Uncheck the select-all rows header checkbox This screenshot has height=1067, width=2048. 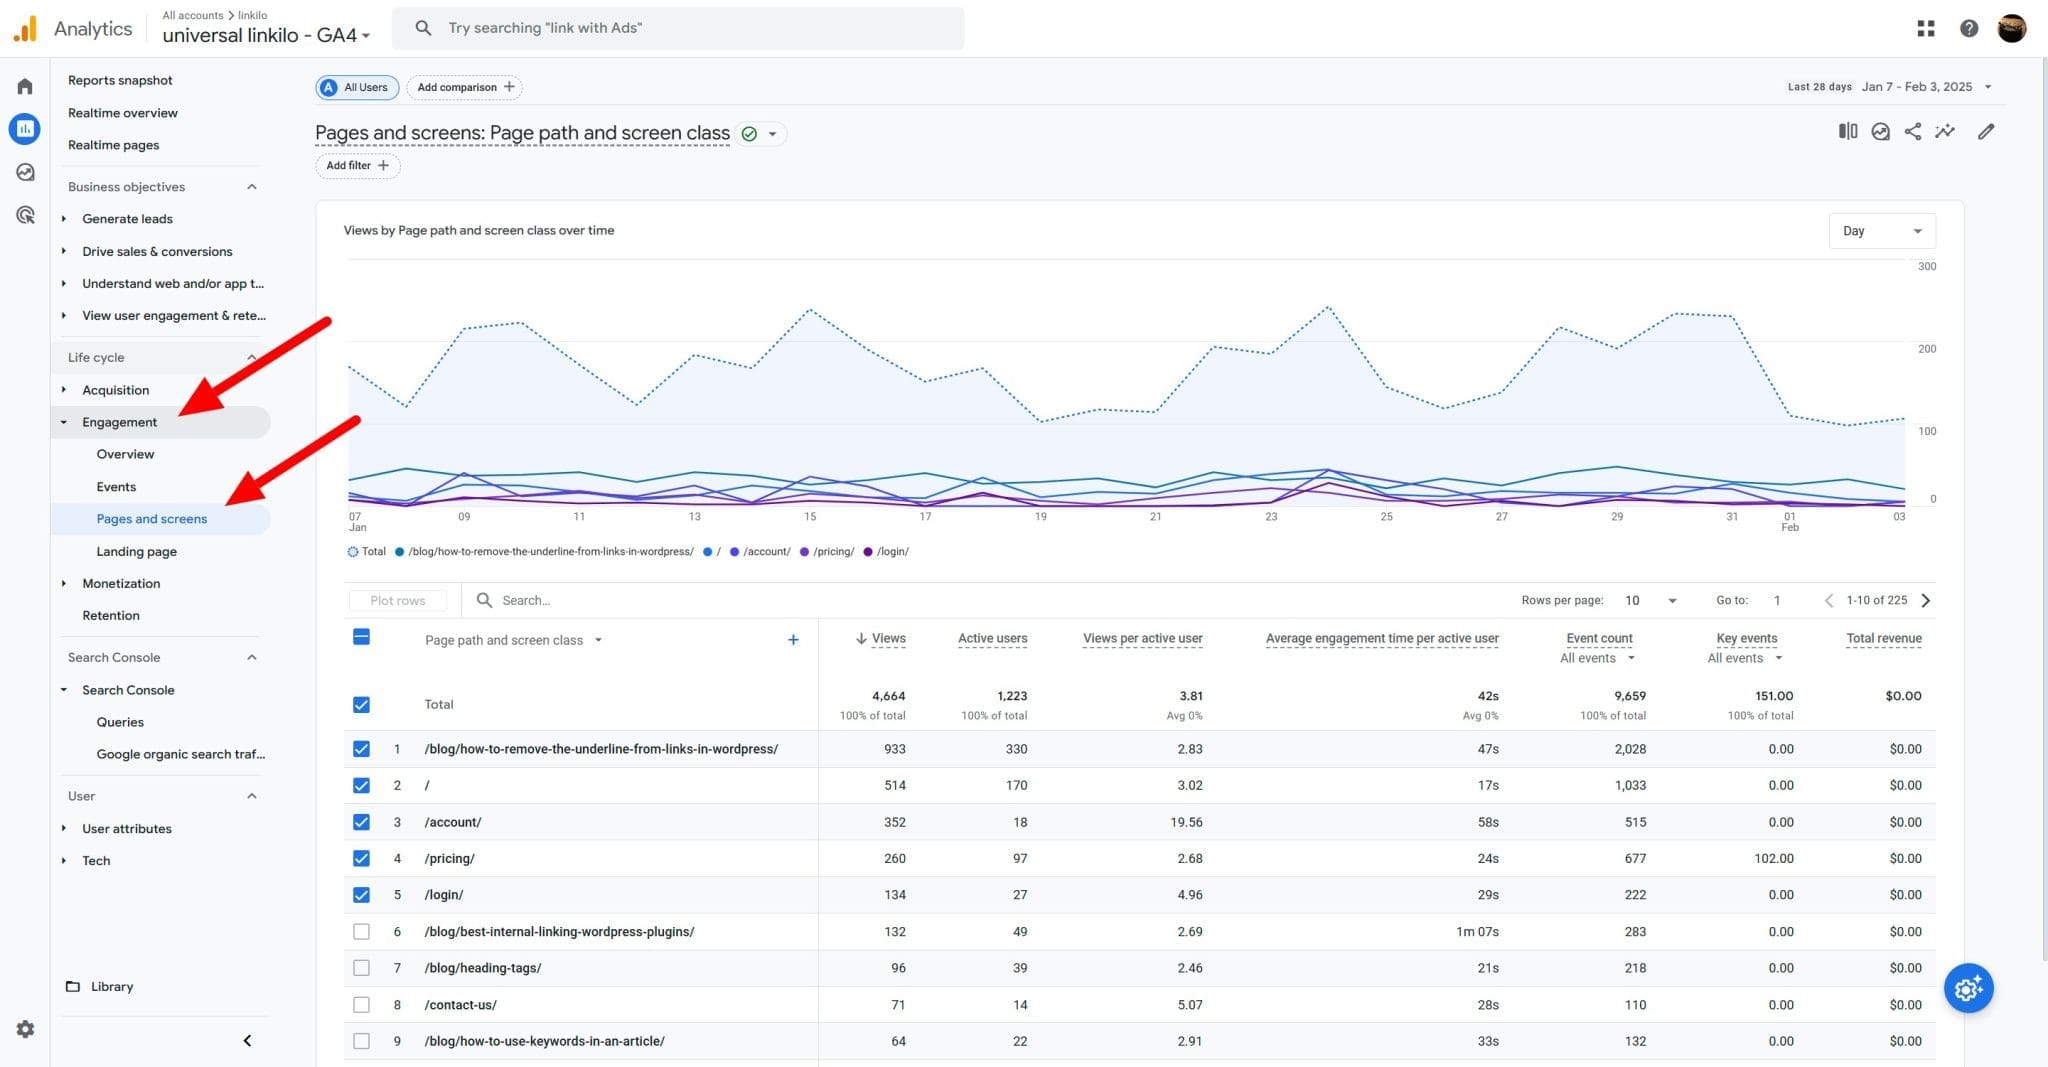coord(361,637)
